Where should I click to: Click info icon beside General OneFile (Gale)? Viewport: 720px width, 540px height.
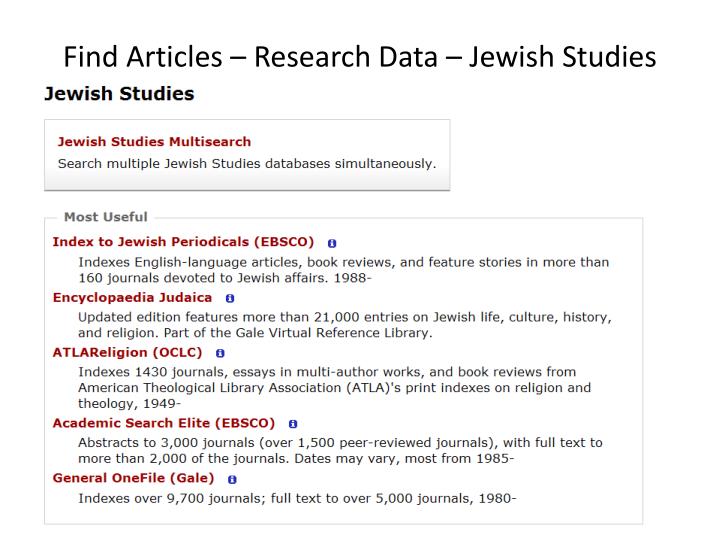pos(232,479)
